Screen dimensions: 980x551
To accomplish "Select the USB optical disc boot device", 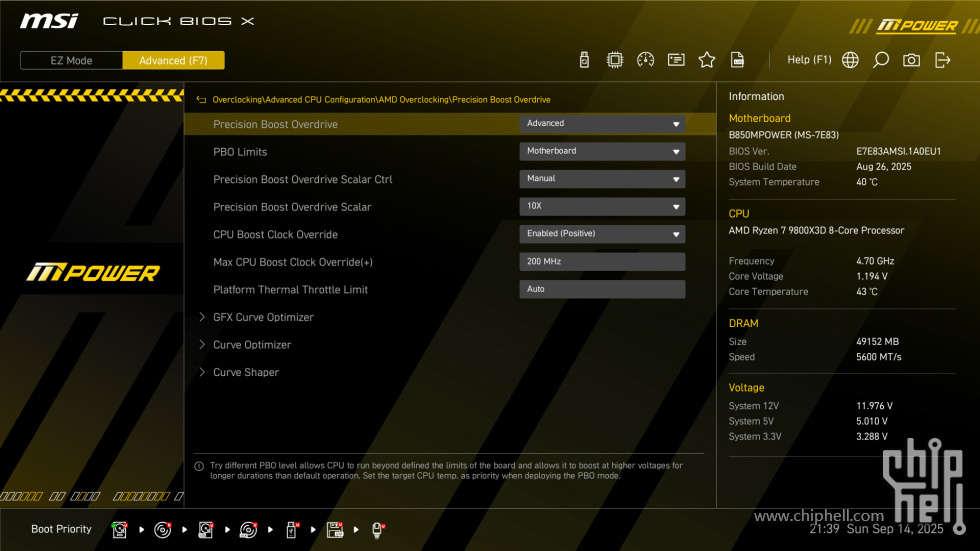I will 248,530.
